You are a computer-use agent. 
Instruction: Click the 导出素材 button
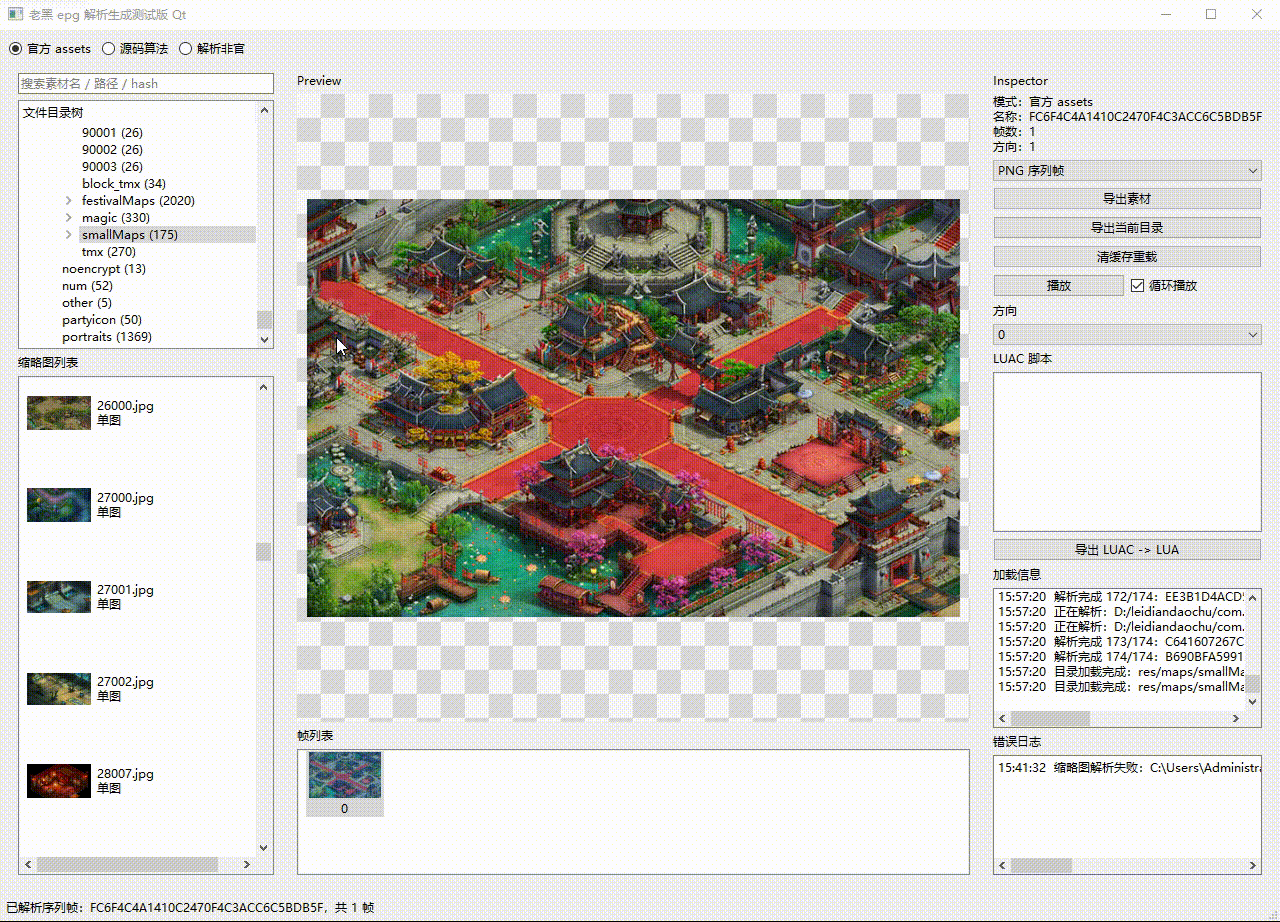click(1127, 199)
